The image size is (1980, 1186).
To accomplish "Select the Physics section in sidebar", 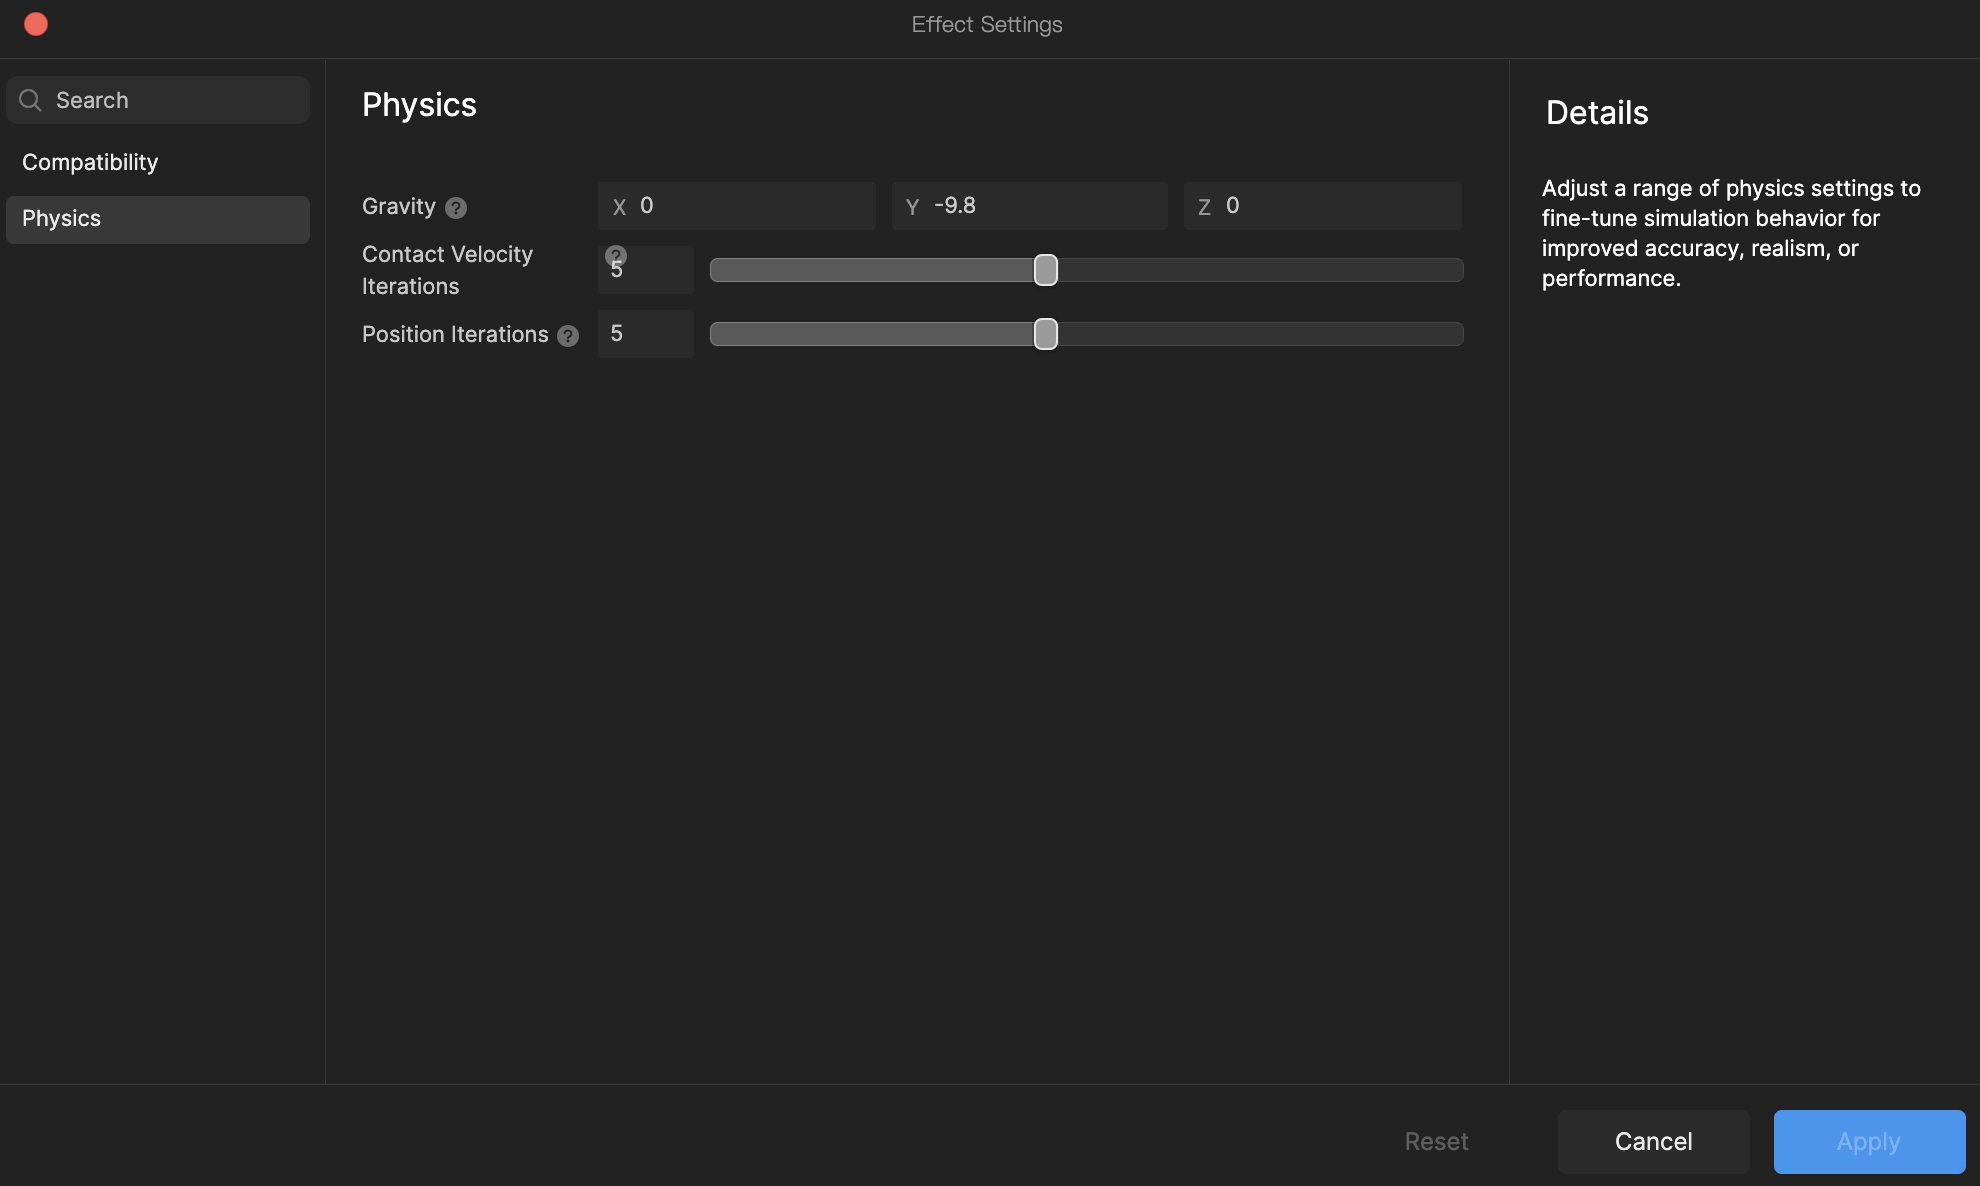I will 158,219.
